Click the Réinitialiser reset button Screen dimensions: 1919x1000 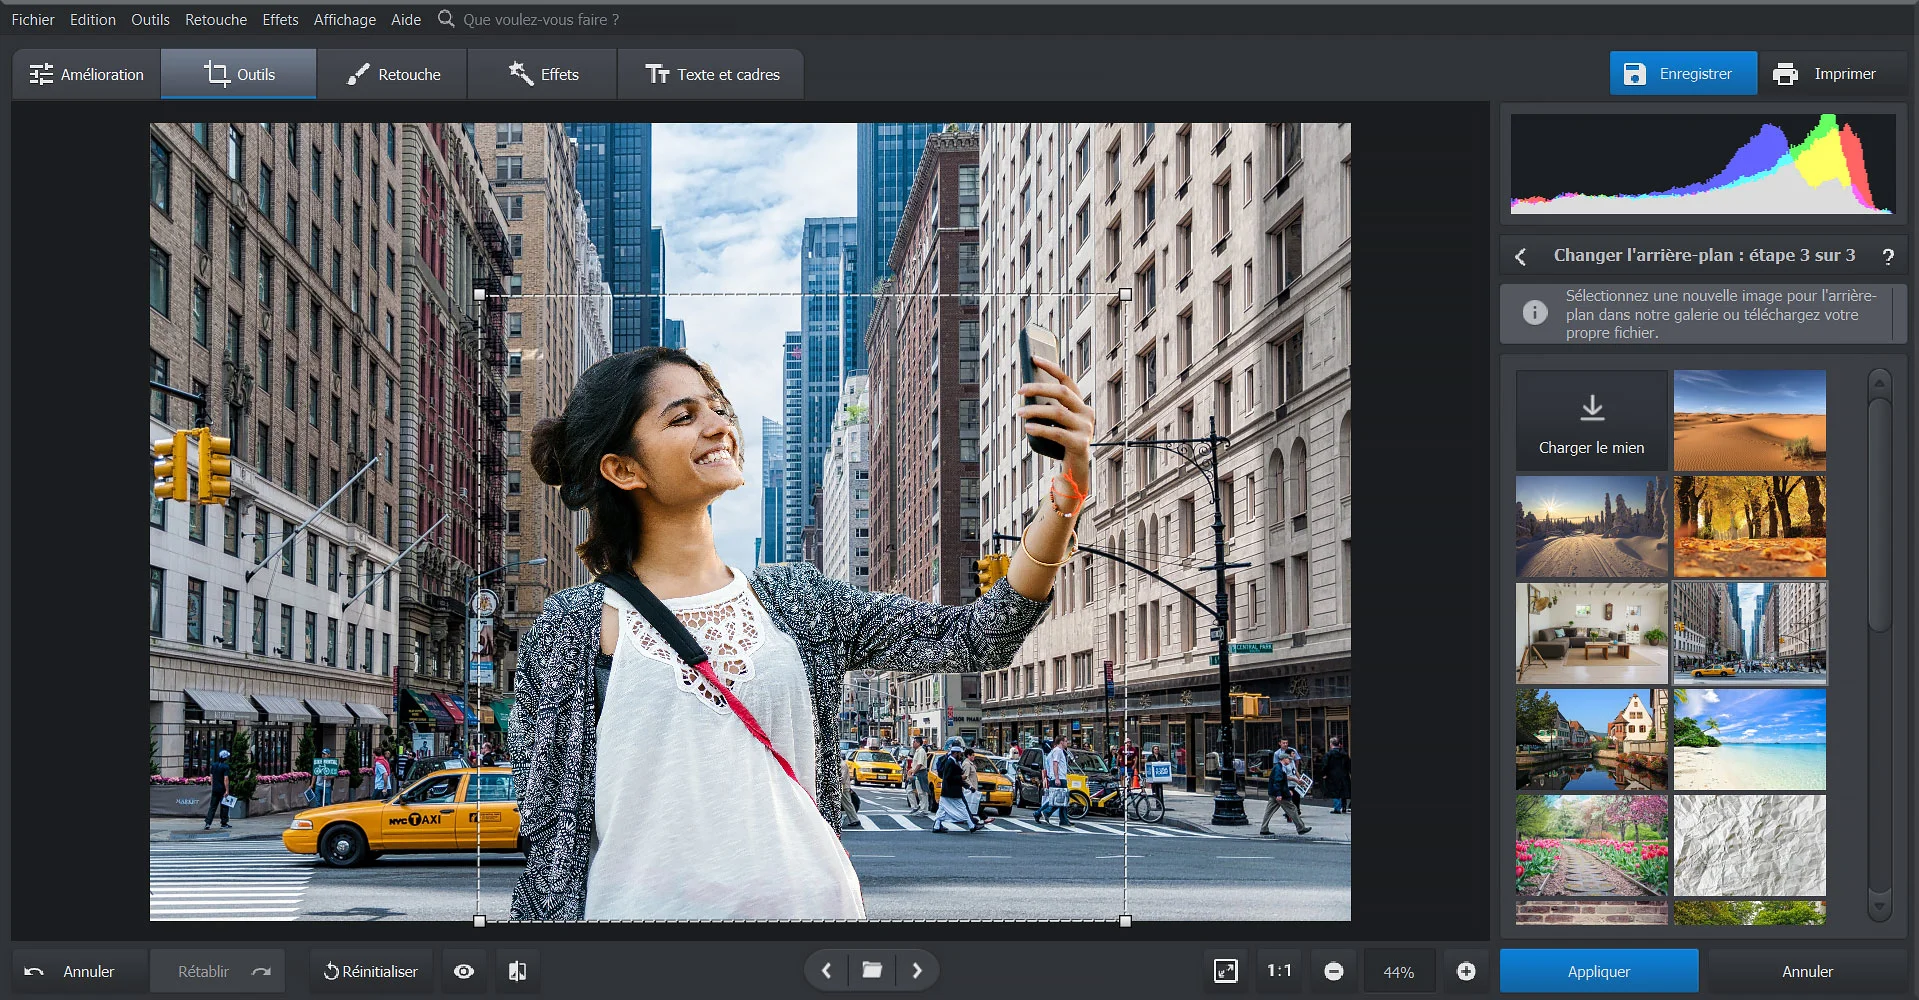[x=371, y=971]
